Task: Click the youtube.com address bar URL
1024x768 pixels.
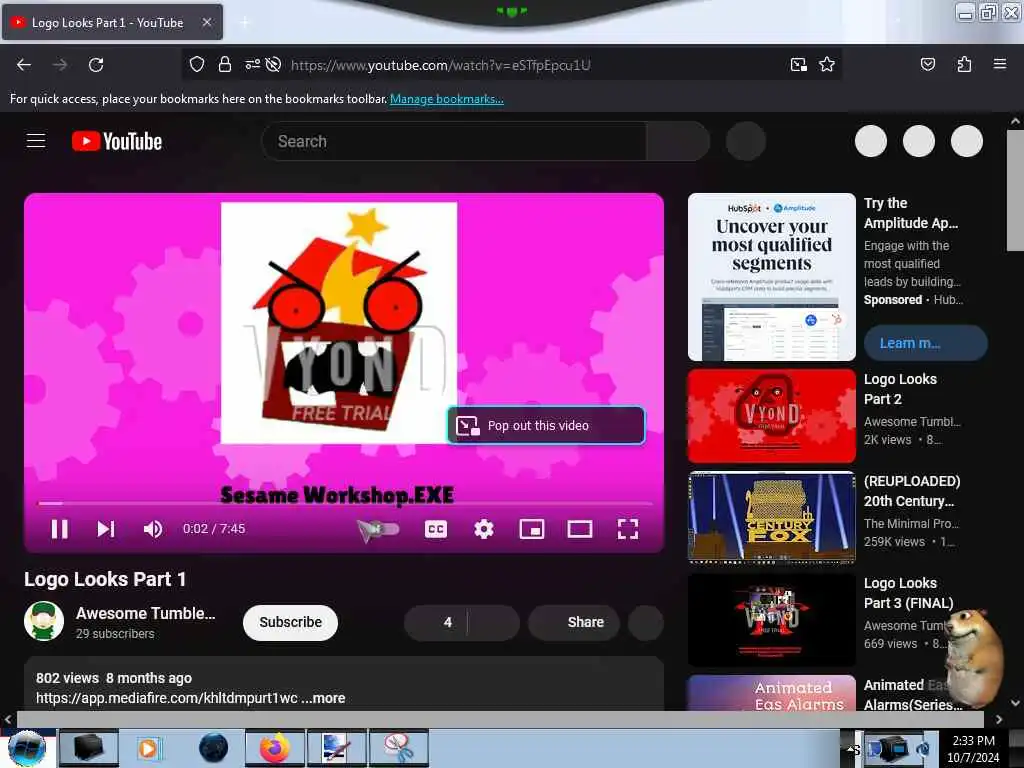Action: click(441, 65)
